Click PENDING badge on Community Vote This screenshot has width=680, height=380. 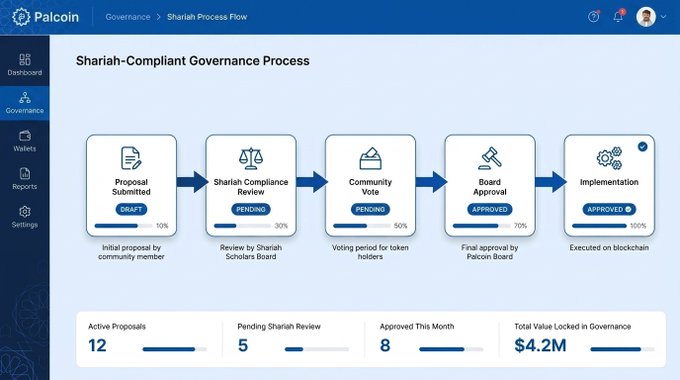(370, 210)
